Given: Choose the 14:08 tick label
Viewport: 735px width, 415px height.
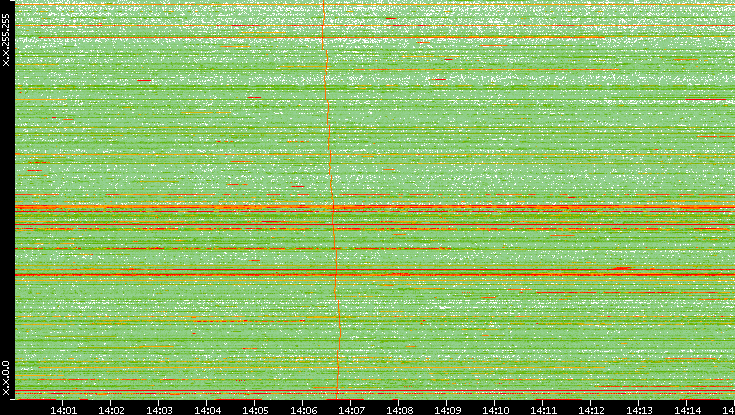Looking at the screenshot, I should pyautogui.click(x=399, y=410).
